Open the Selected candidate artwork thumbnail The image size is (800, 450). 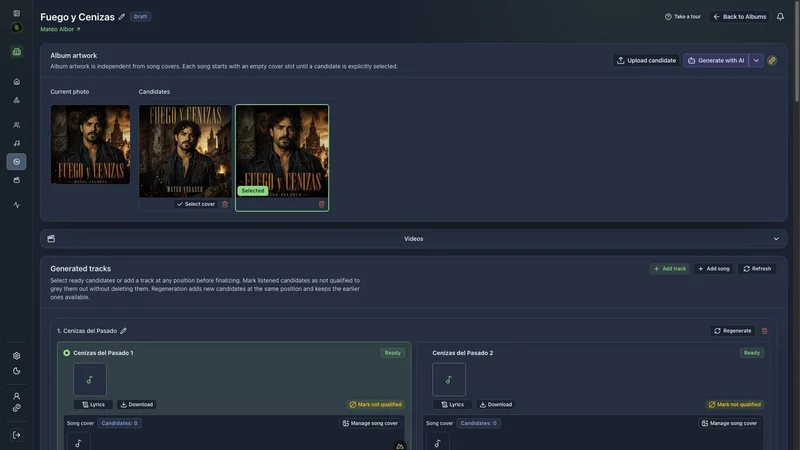[282, 151]
